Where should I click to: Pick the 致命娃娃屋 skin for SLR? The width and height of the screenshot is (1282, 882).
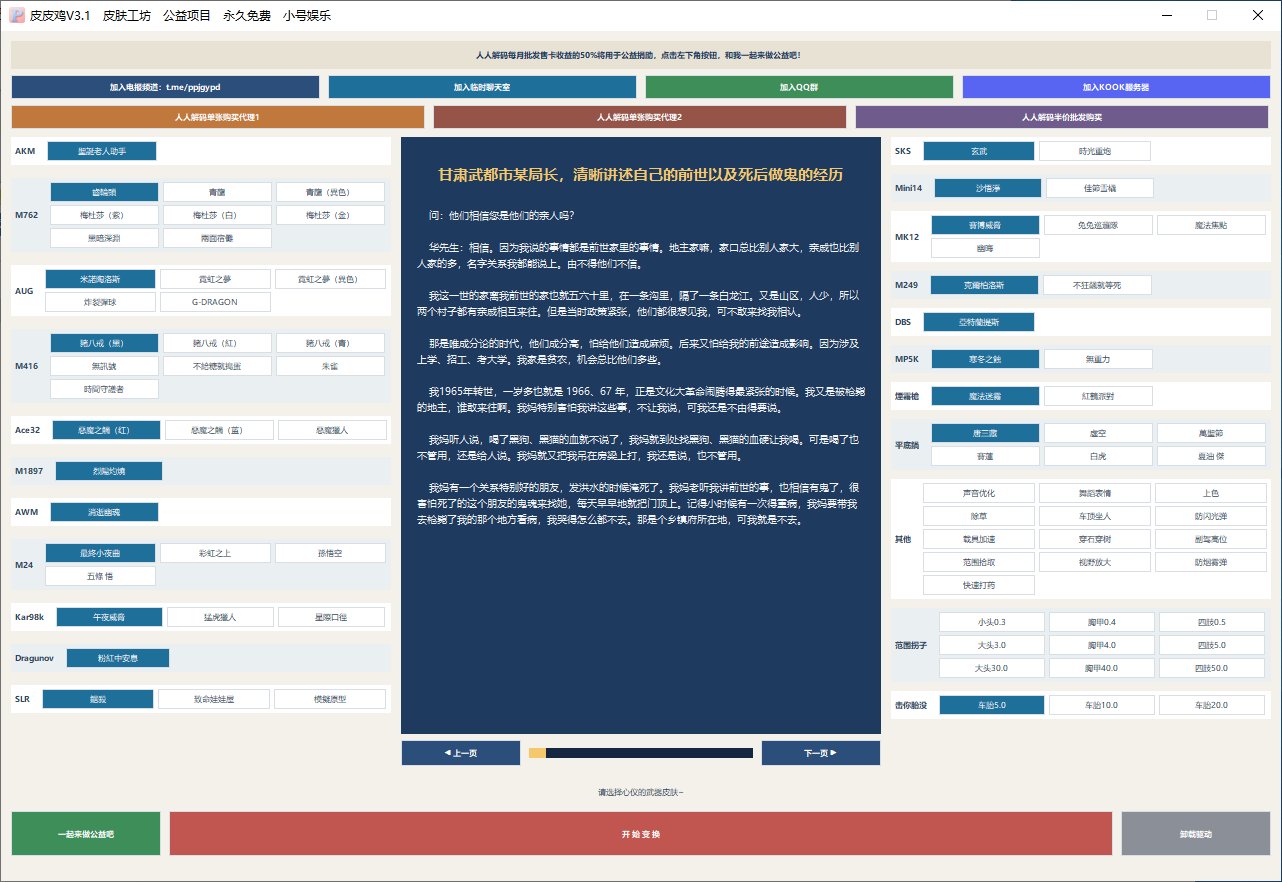pos(214,699)
